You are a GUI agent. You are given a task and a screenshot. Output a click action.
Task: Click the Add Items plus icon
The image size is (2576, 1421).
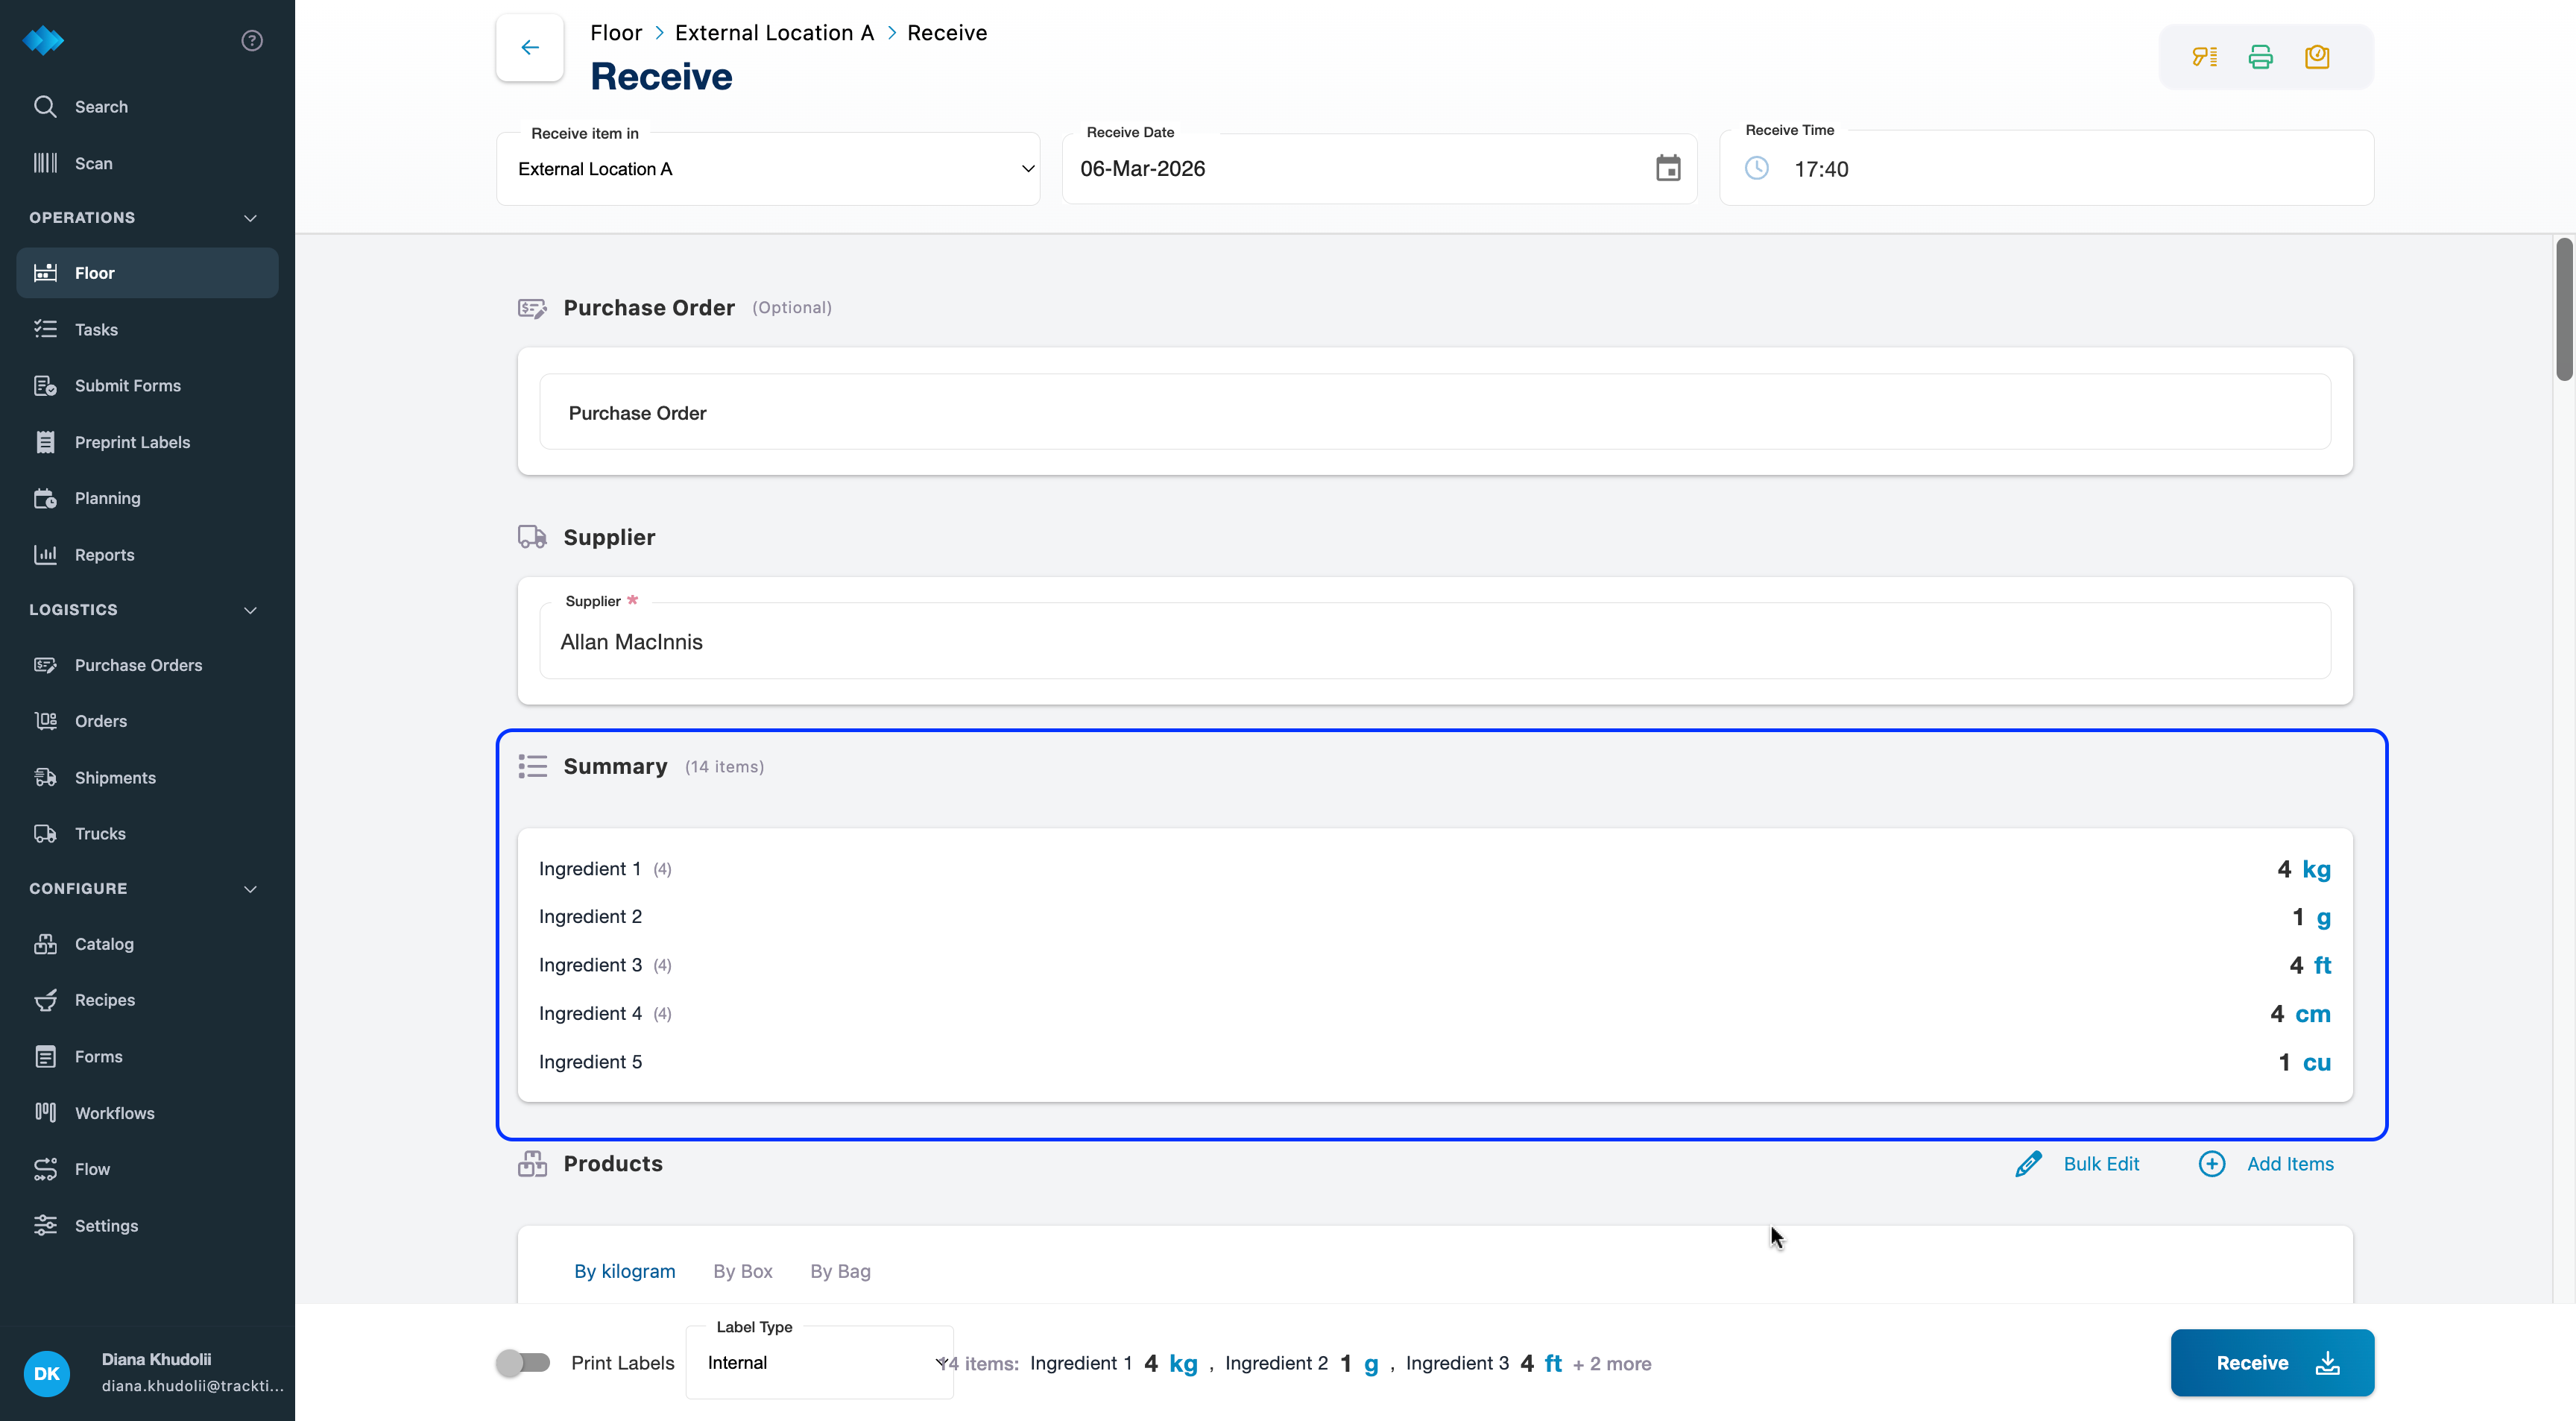tap(2211, 1164)
